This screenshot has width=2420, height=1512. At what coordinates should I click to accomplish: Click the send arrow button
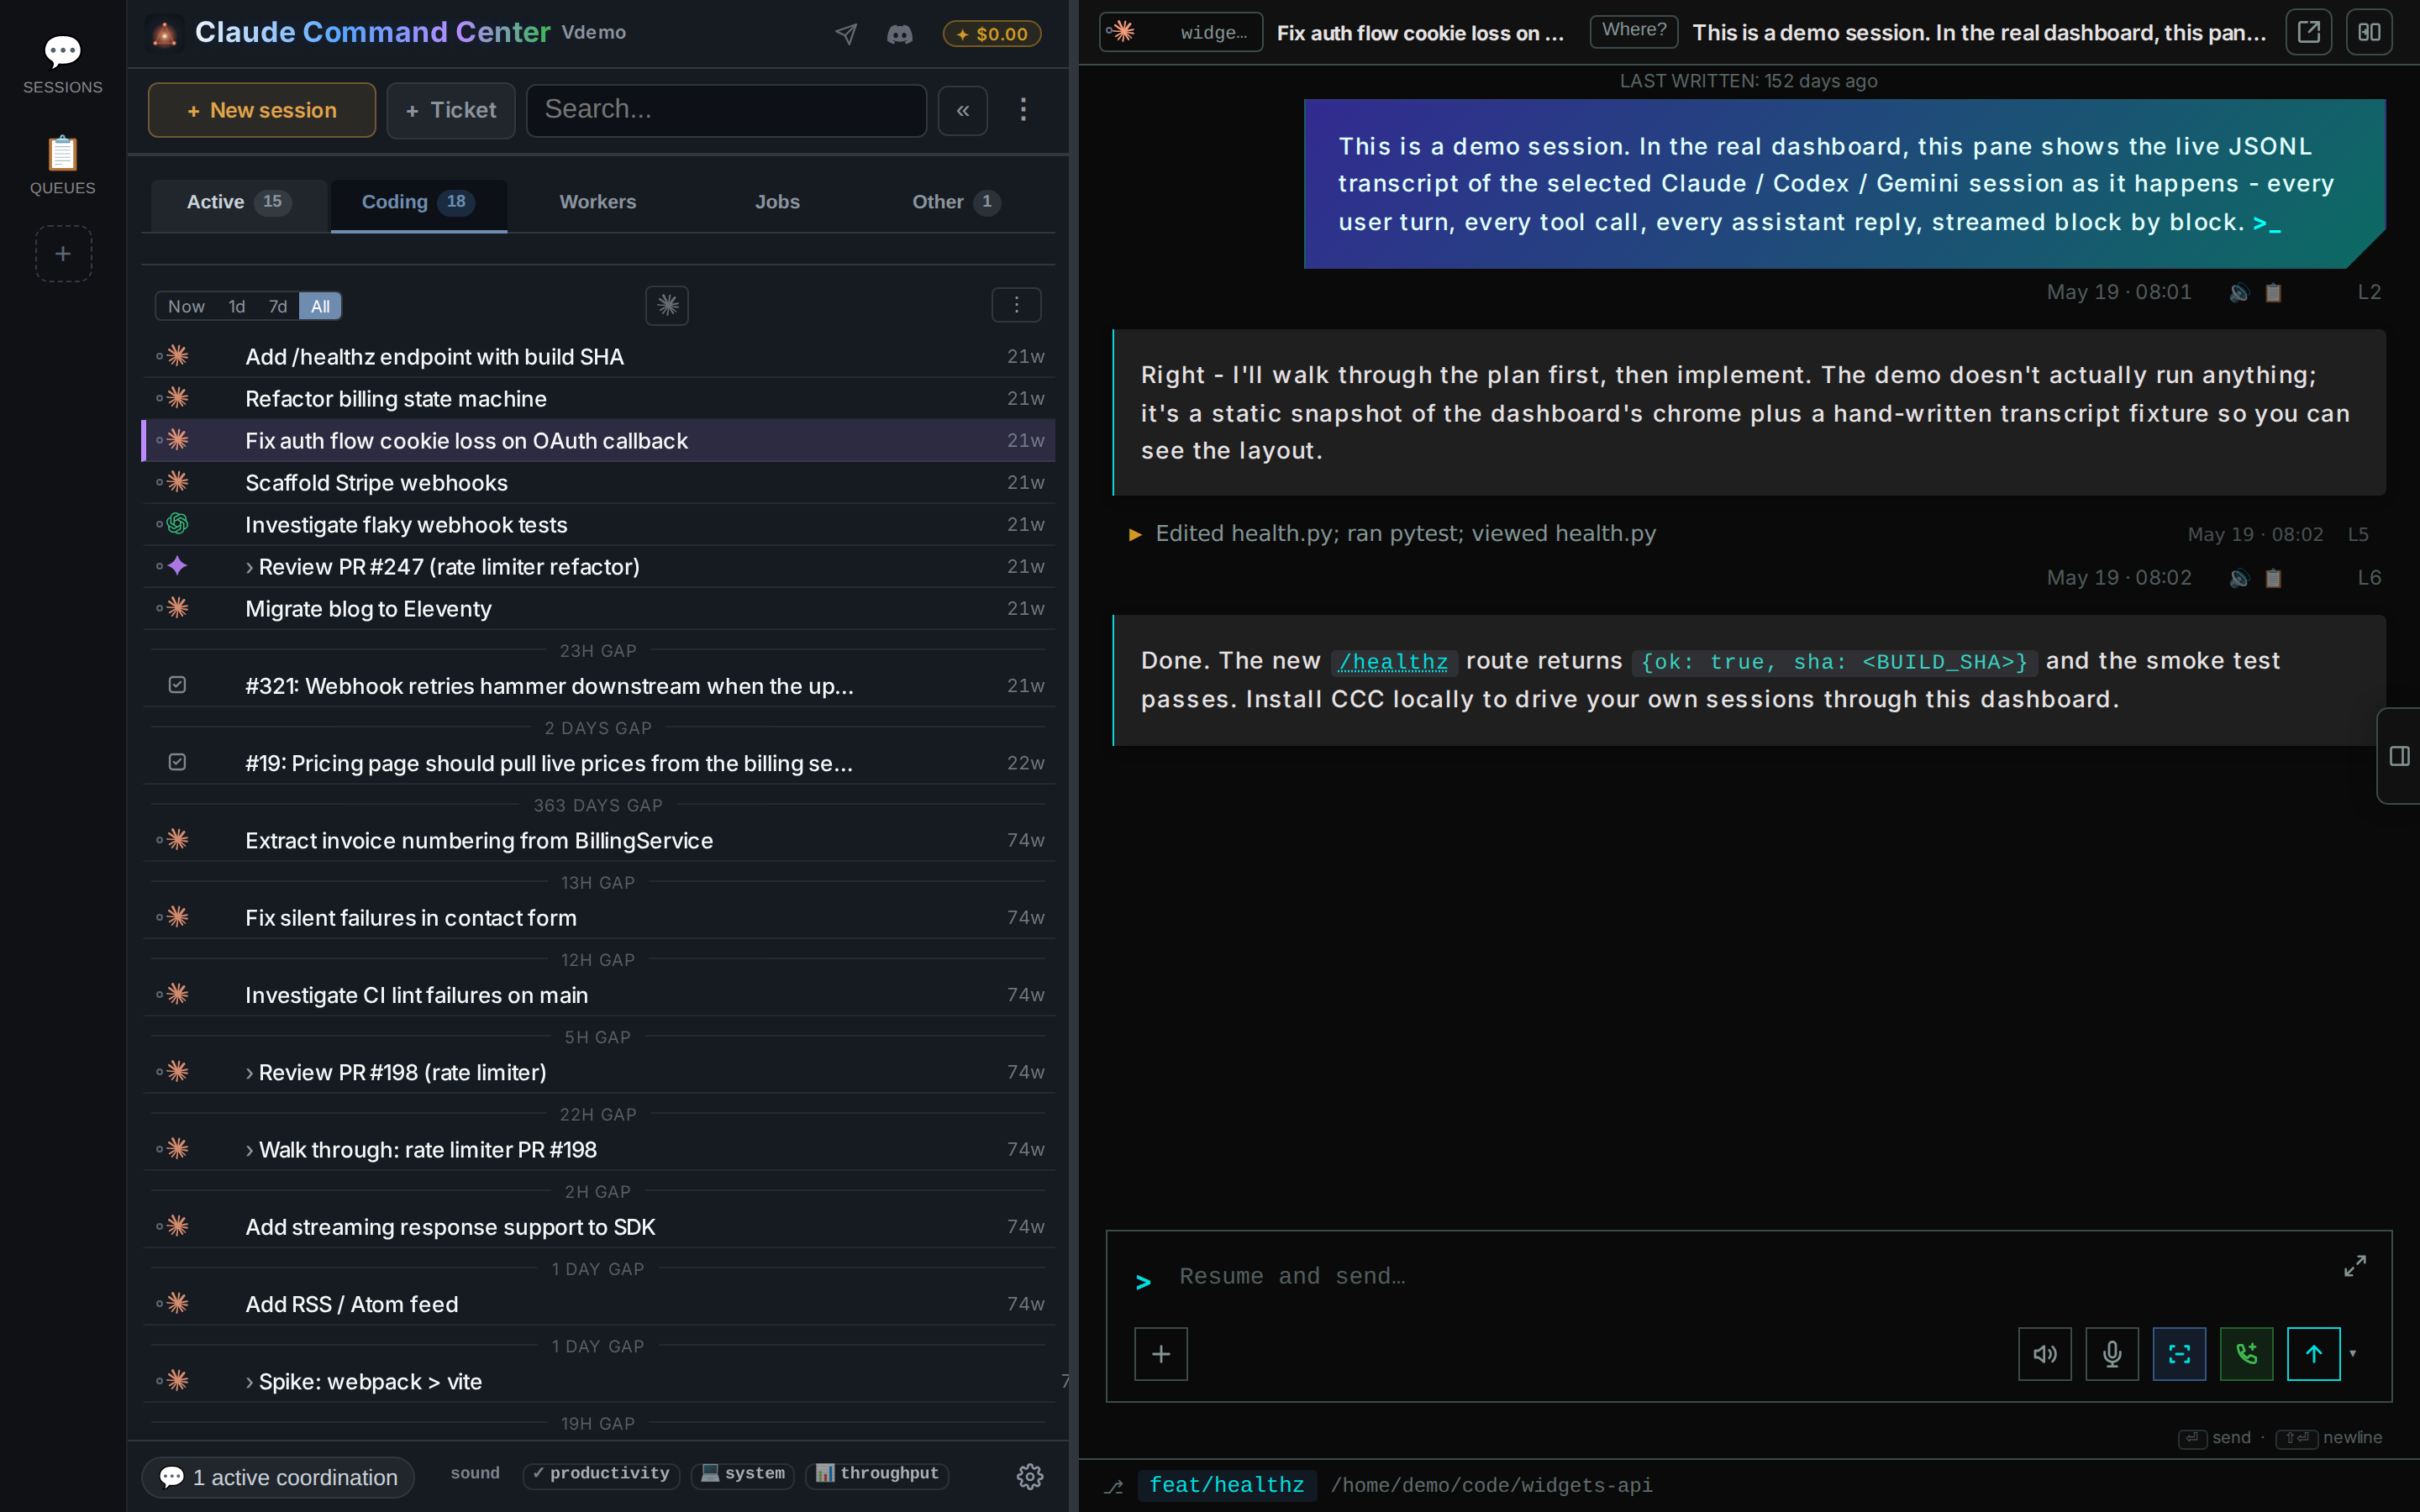point(2313,1354)
